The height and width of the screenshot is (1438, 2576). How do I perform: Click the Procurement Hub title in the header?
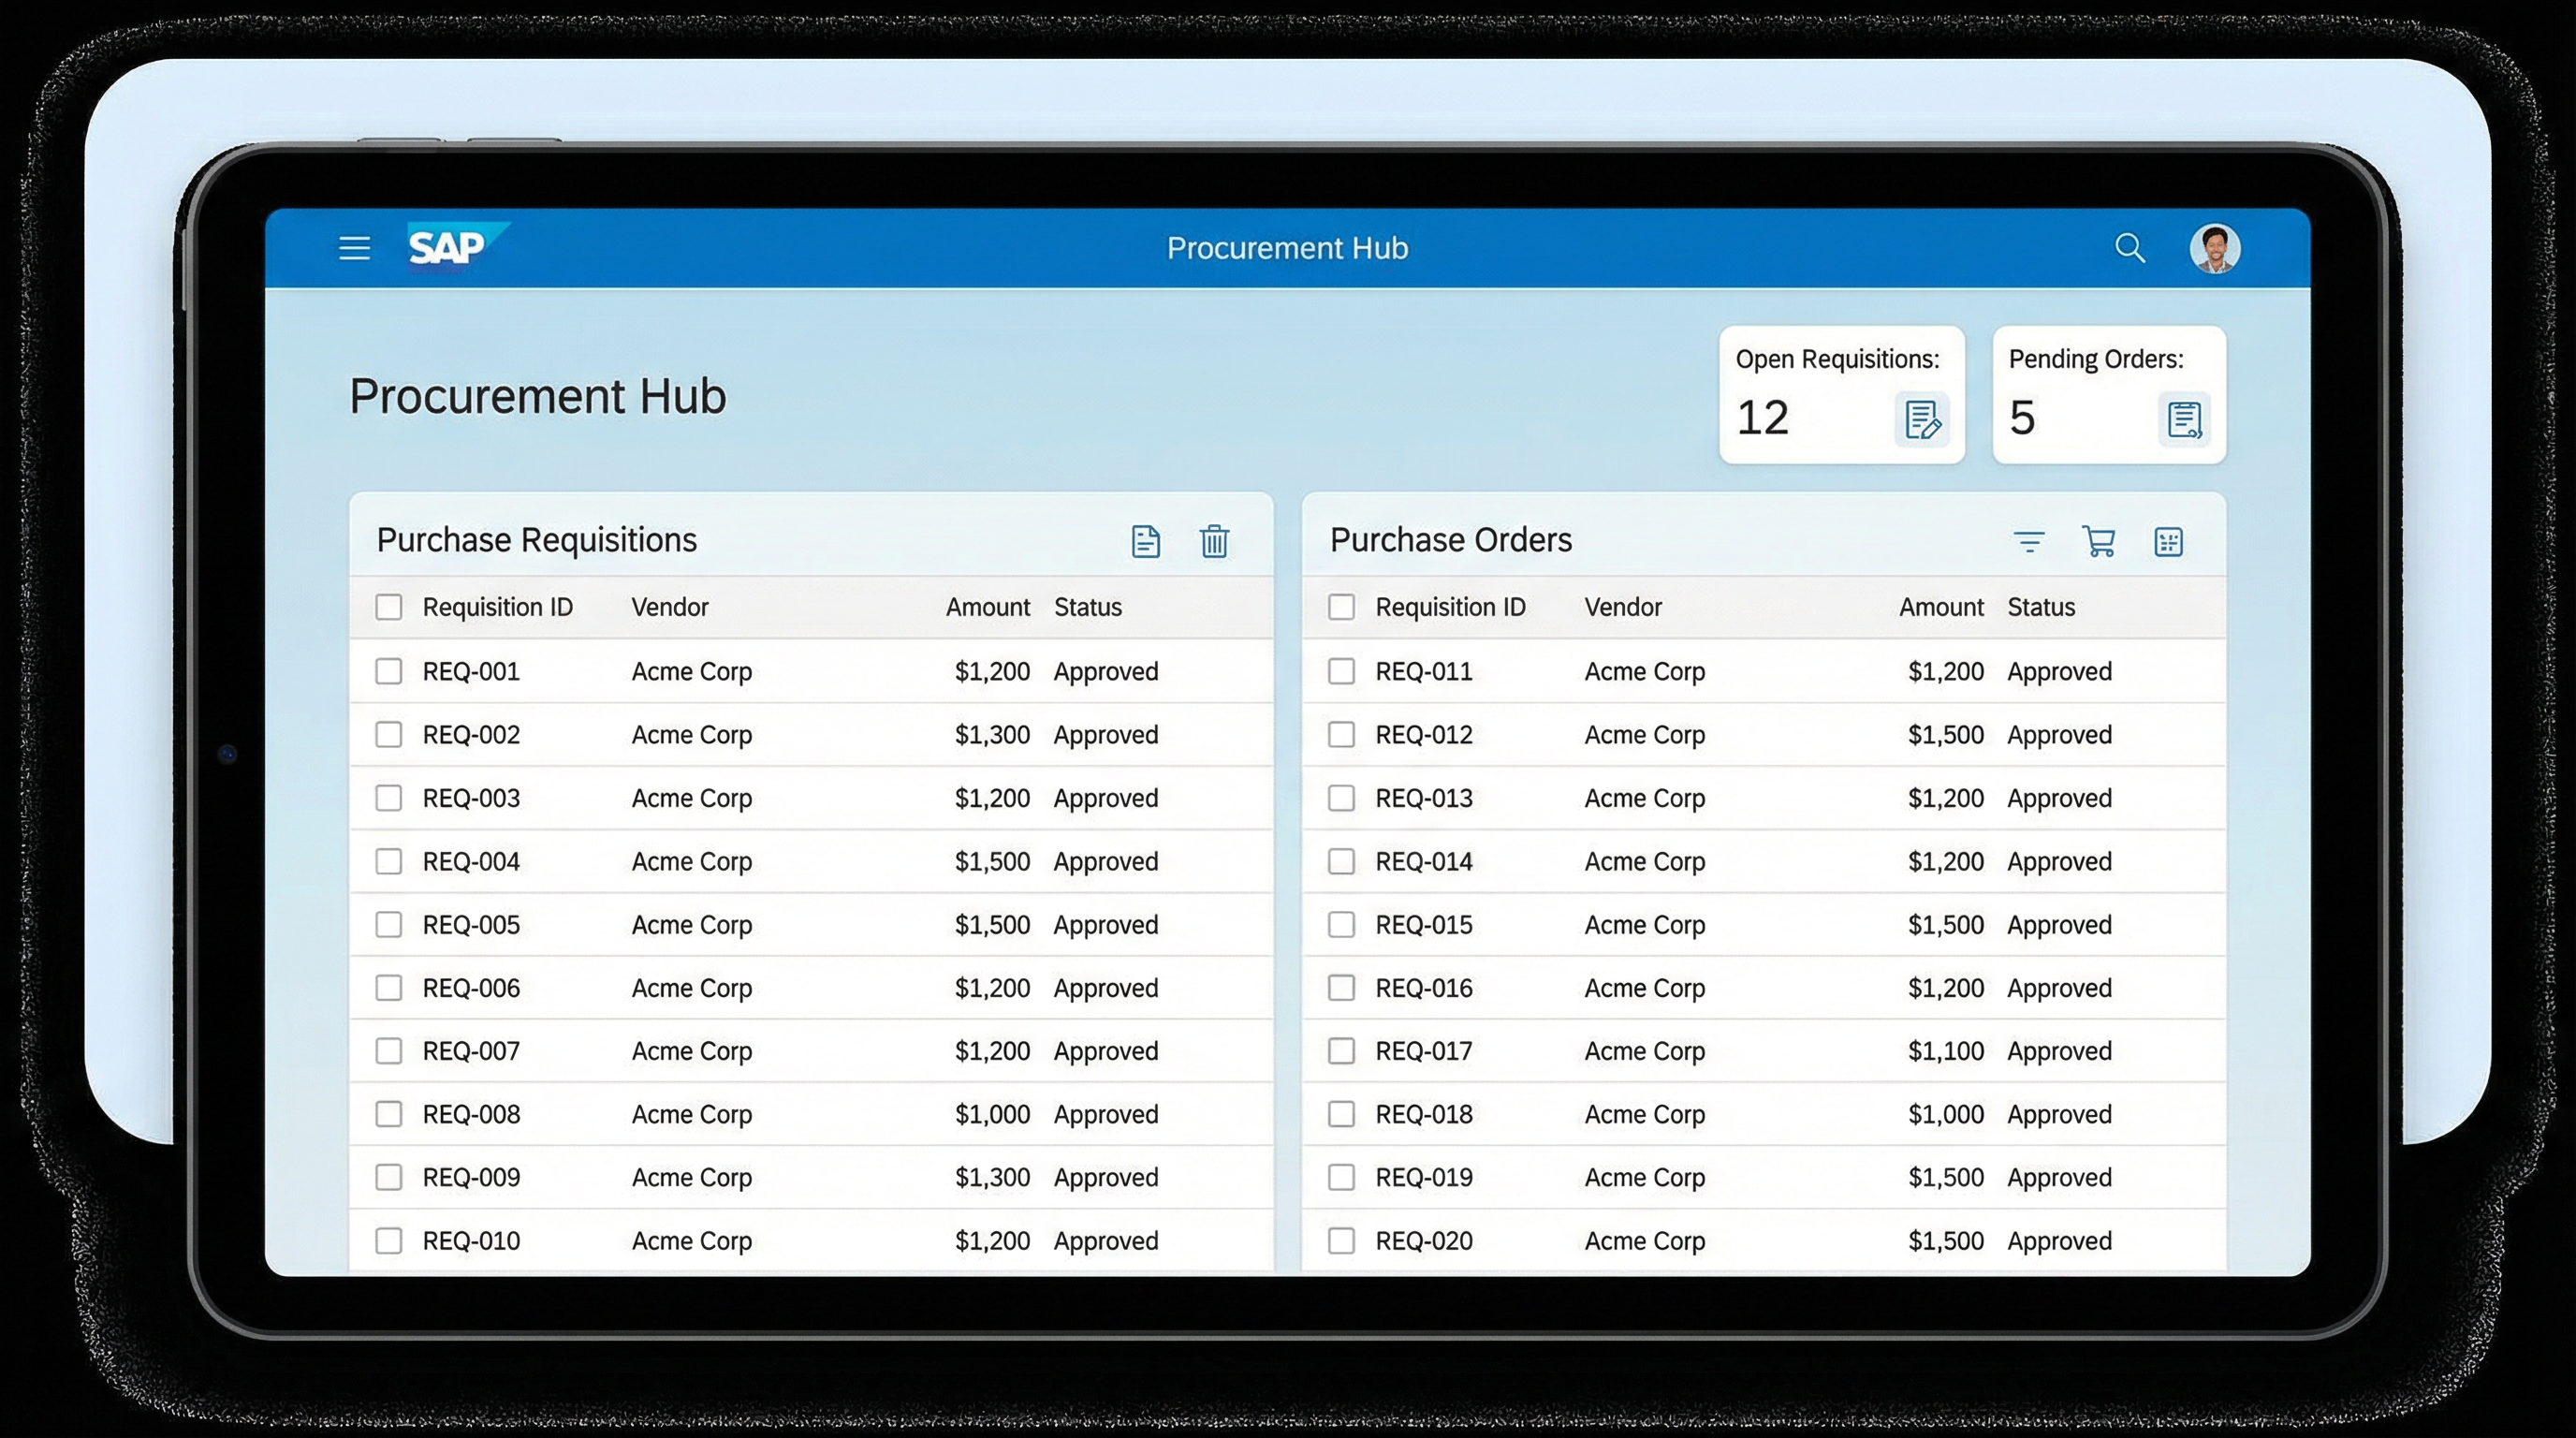[x=1287, y=248]
